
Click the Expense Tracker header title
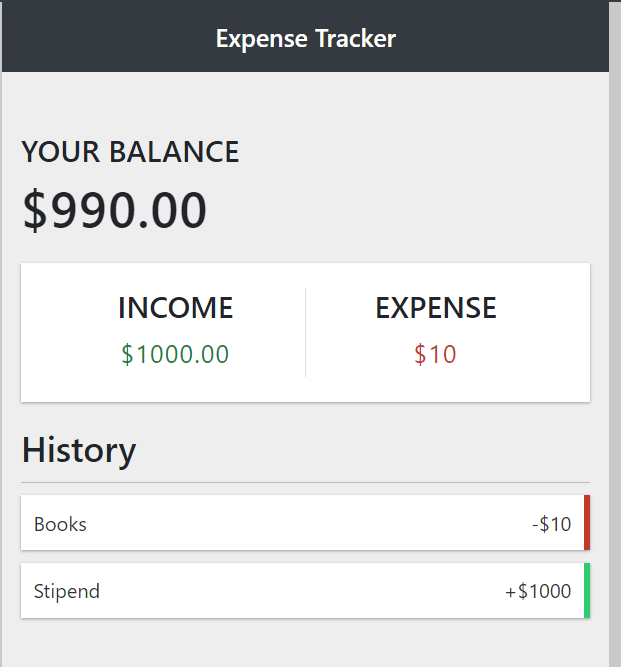click(x=305, y=39)
